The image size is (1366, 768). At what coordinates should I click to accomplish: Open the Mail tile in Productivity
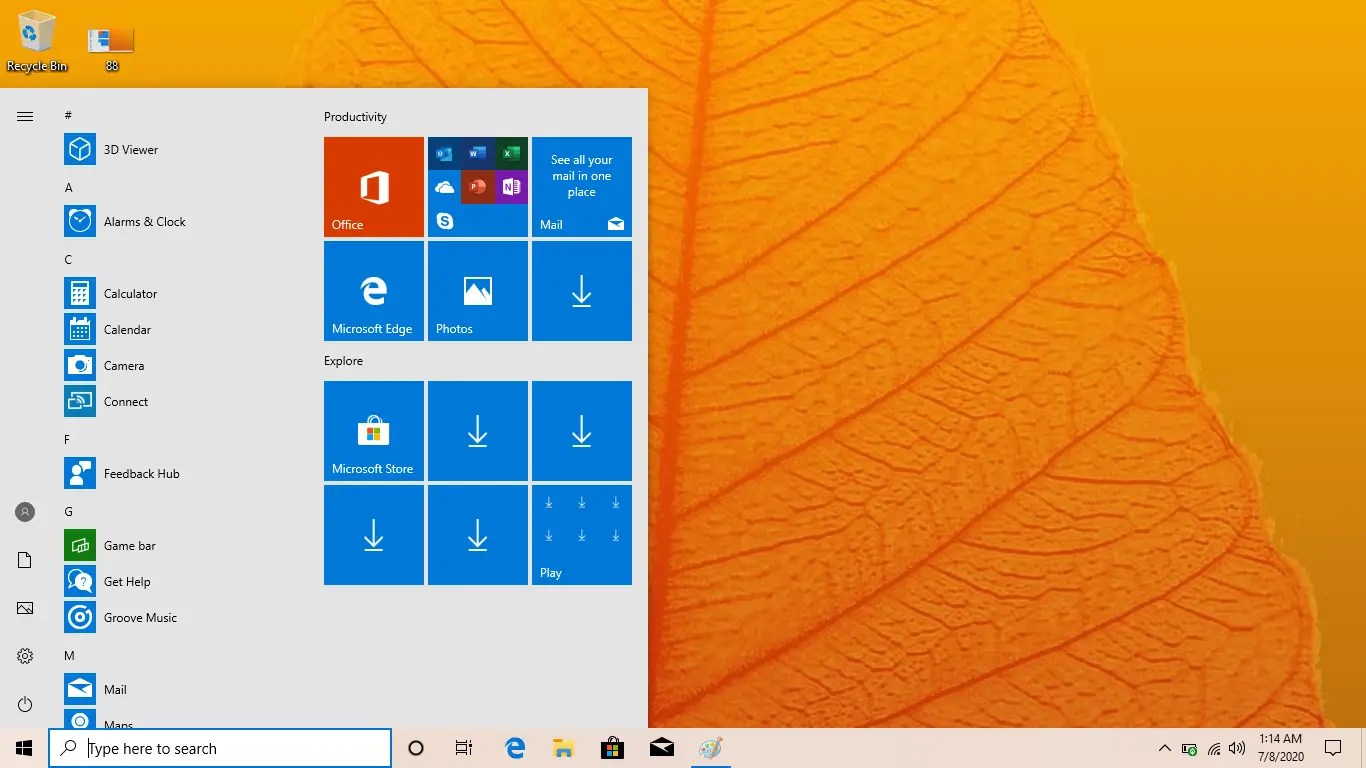click(582, 187)
